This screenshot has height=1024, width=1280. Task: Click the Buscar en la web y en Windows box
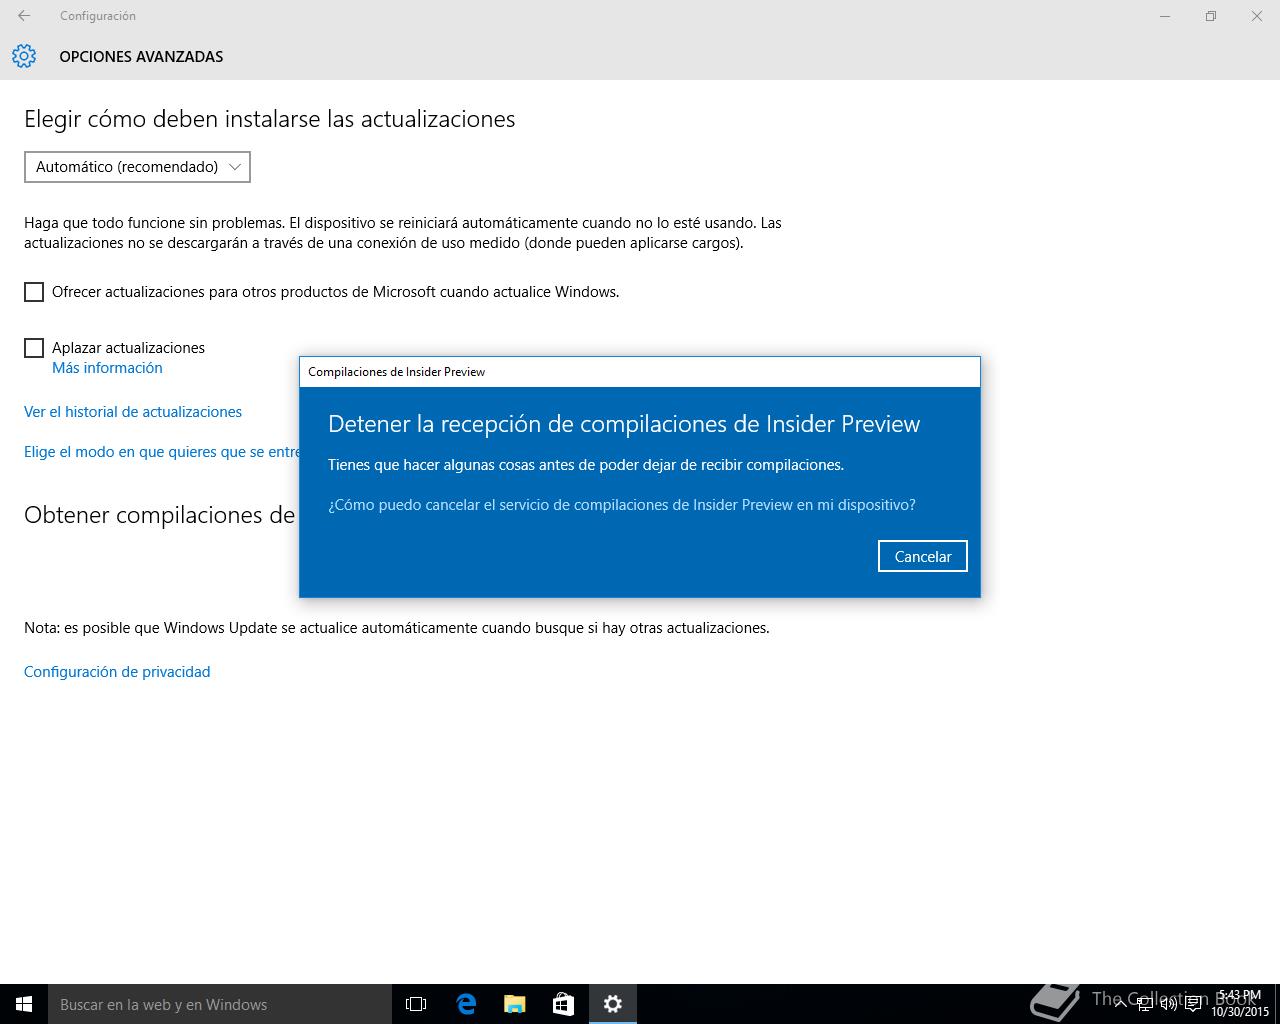click(x=220, y=1004)
